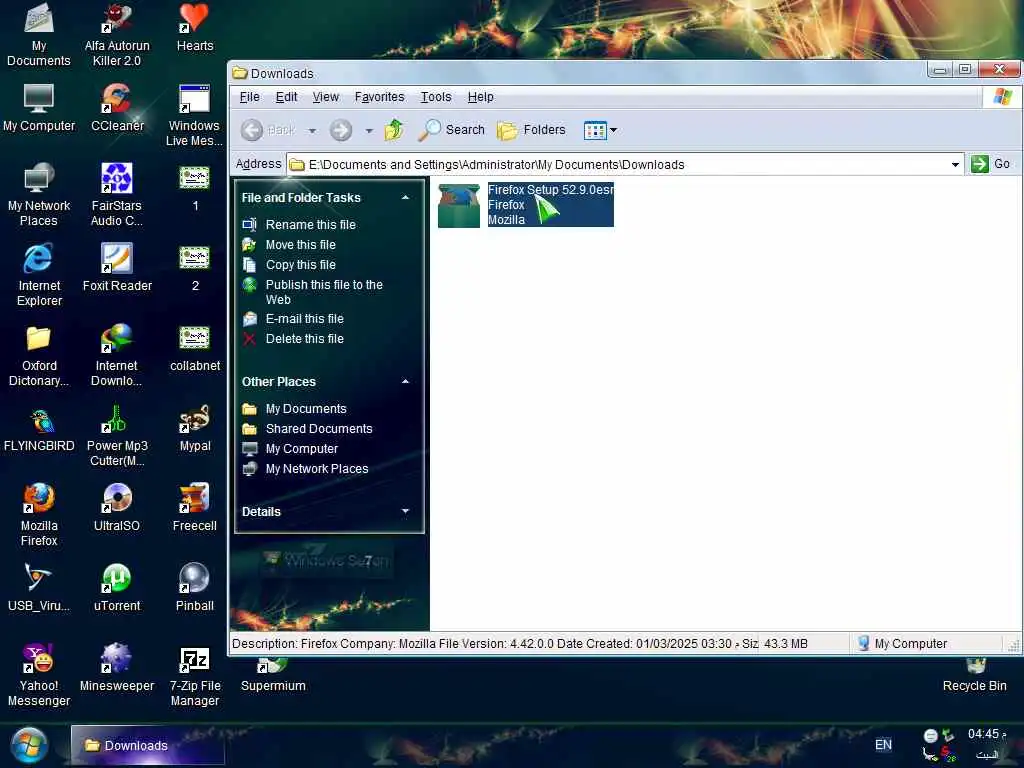Open the Supermium desktop shortcut
The height and width of the screenshot is (768, 1024).
tap(273, 676)
